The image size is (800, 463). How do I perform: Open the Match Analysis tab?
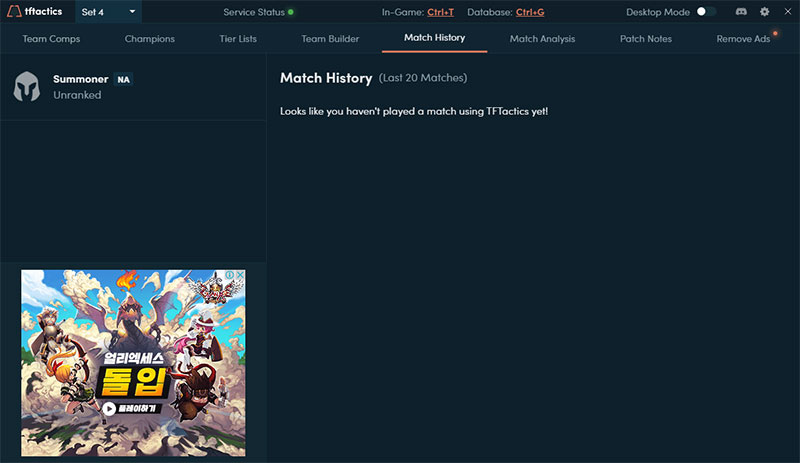point(542,39)
